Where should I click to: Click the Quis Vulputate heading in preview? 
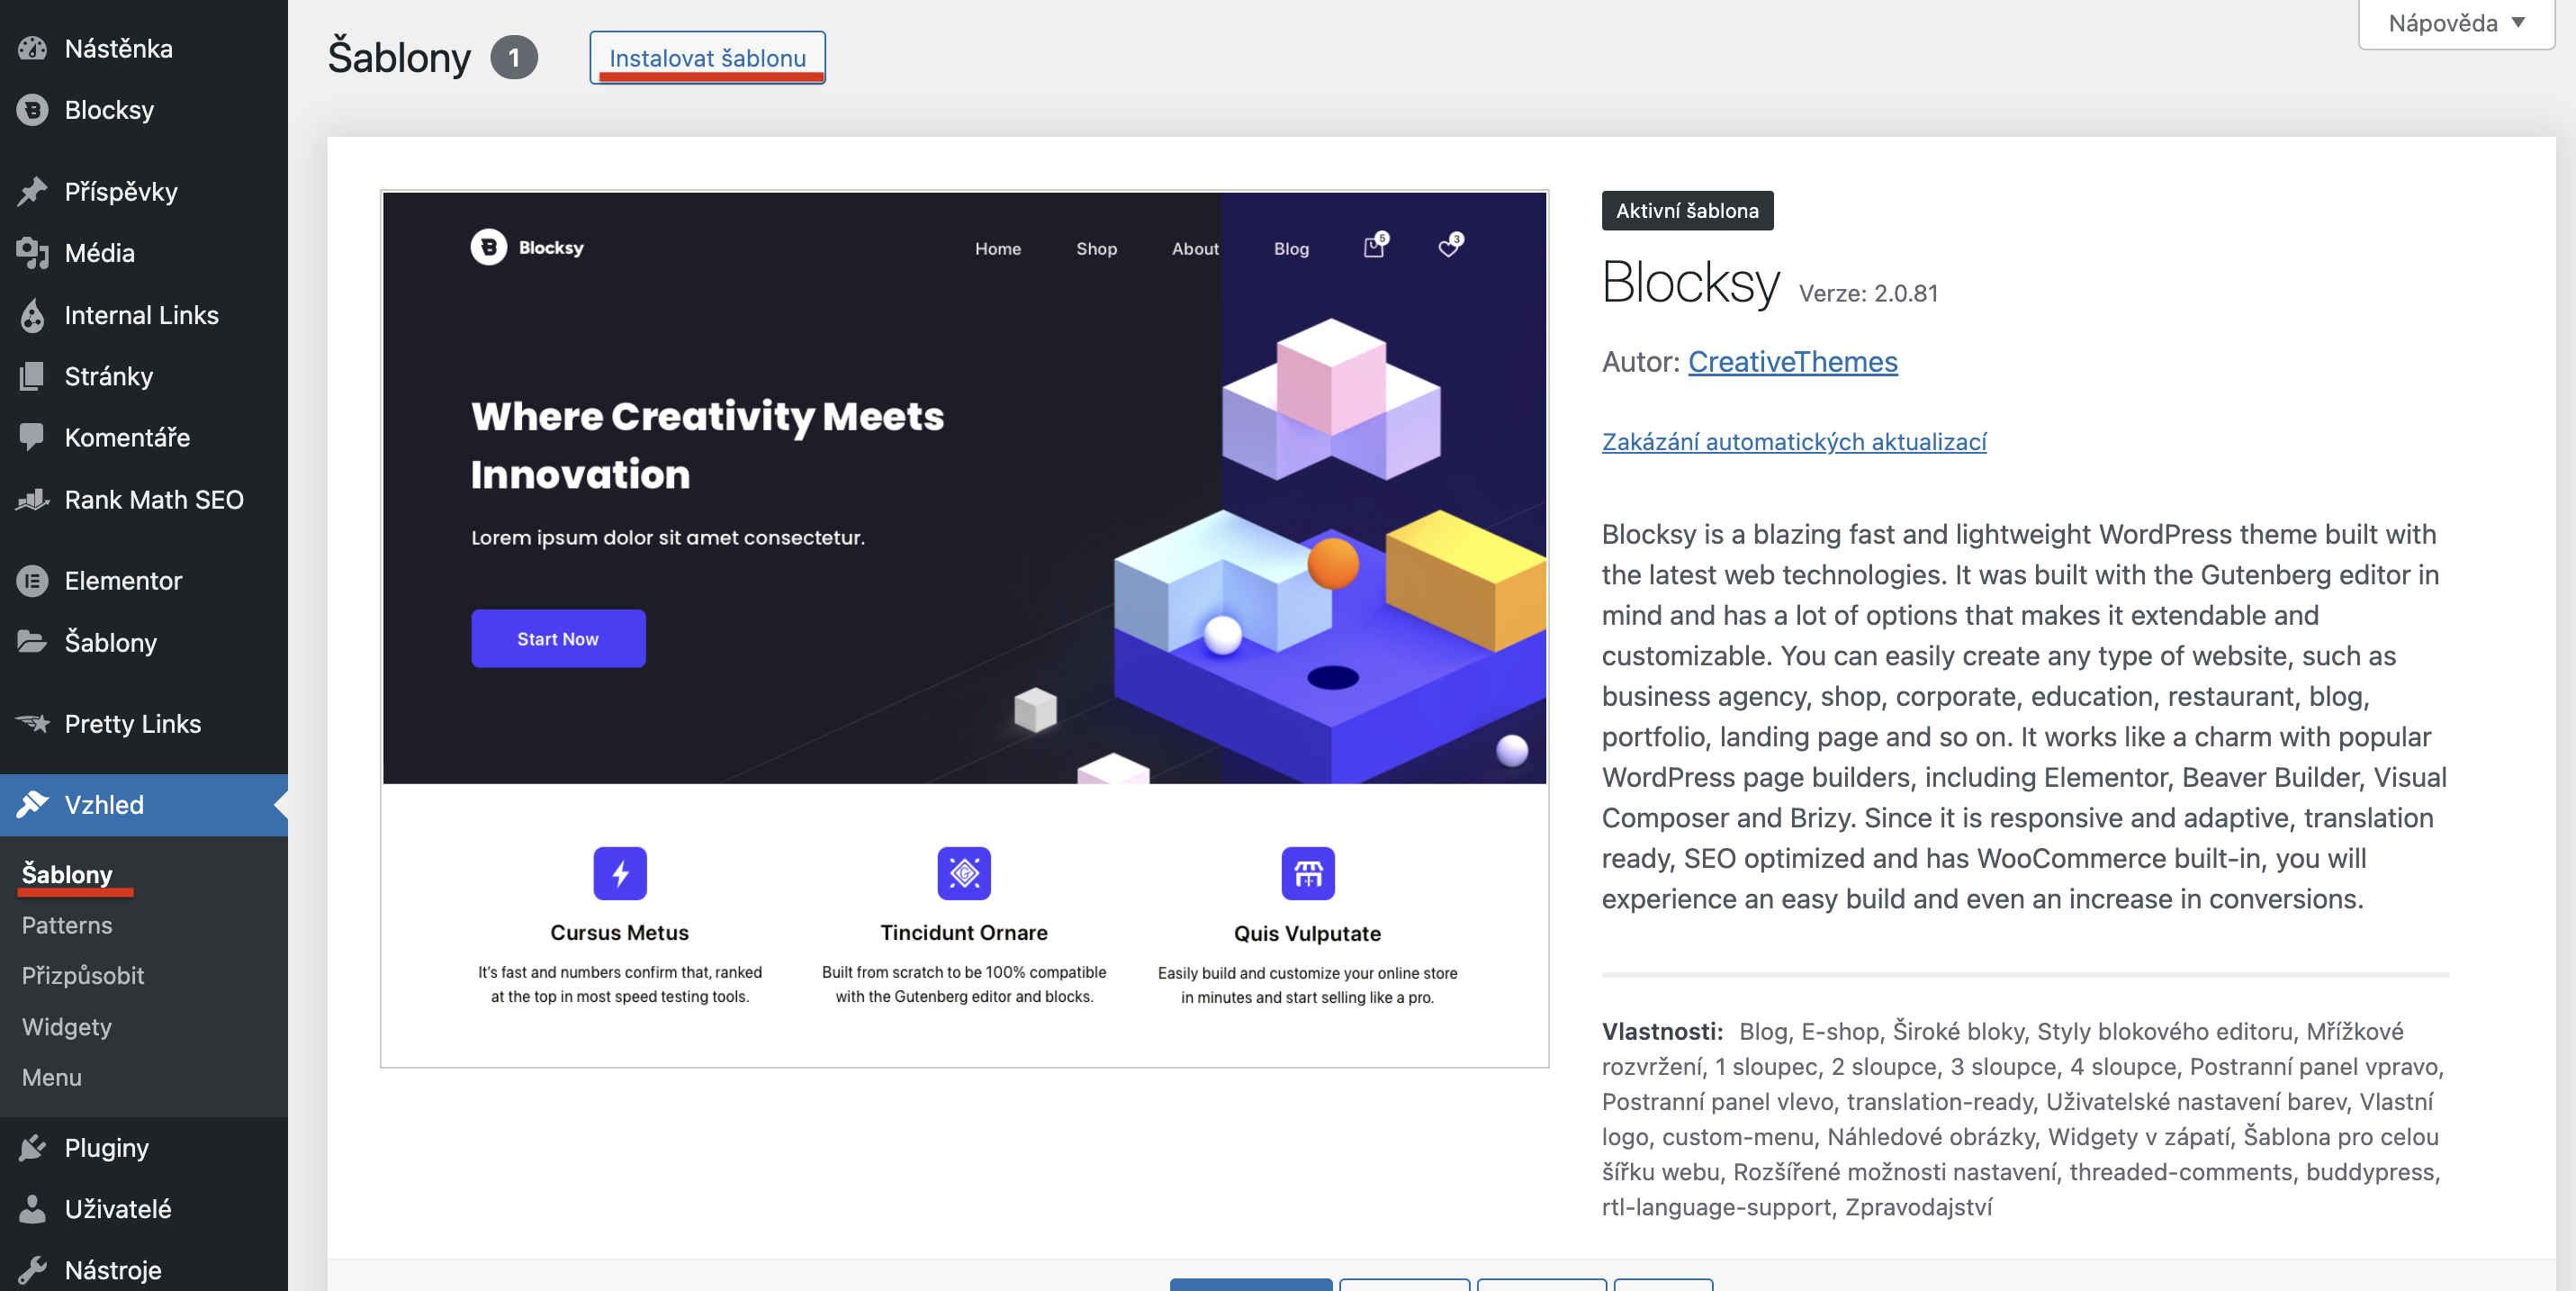tap(1307, 933)
